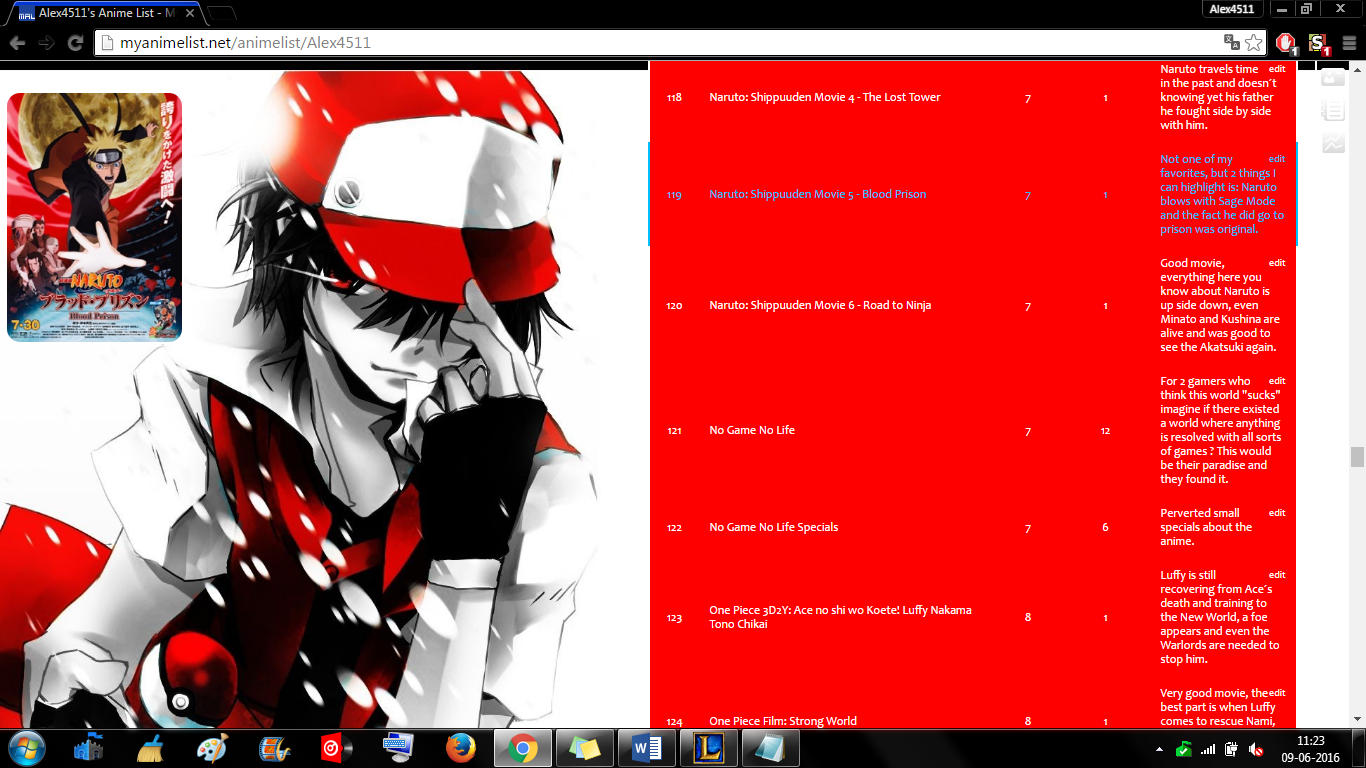
Task: Go back using the browser back arrow
Action: coord(17,43)
